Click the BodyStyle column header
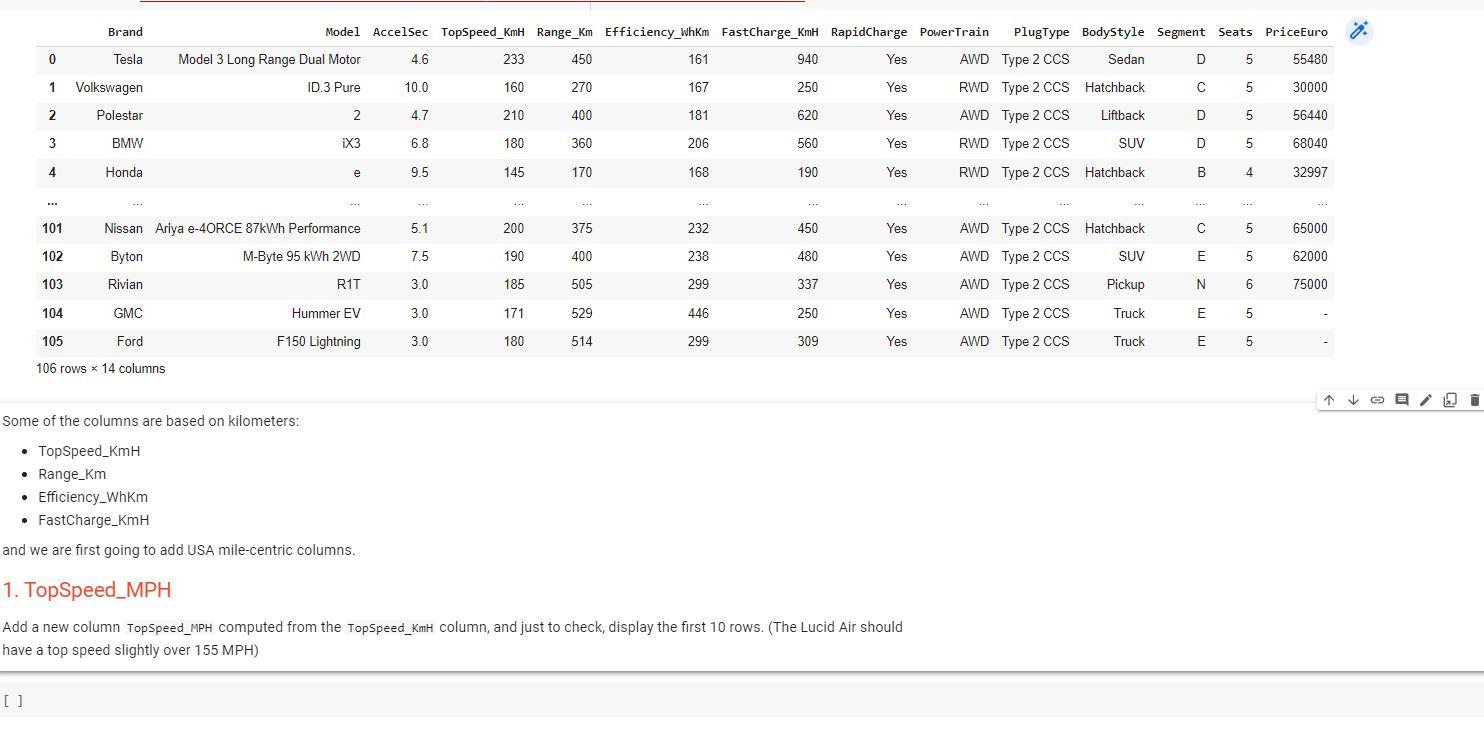Screen dimensions: 1484x731 (x=1113, y=32)
